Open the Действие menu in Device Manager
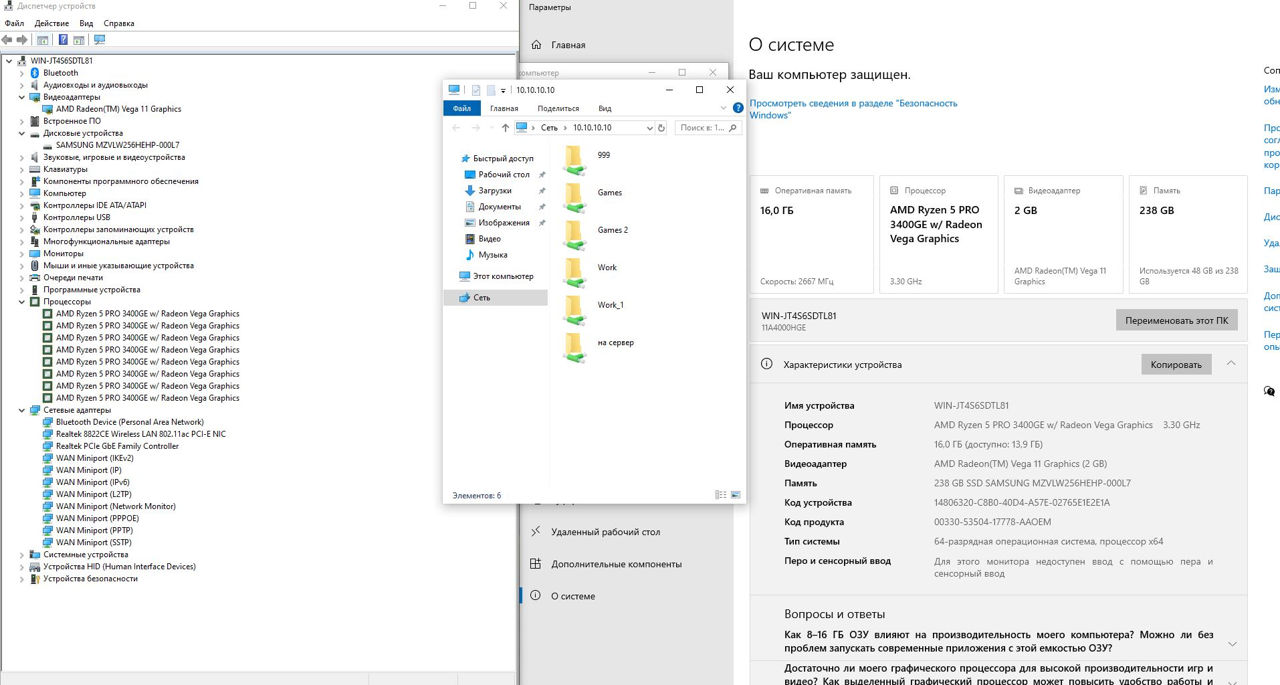 click(52, 23)
